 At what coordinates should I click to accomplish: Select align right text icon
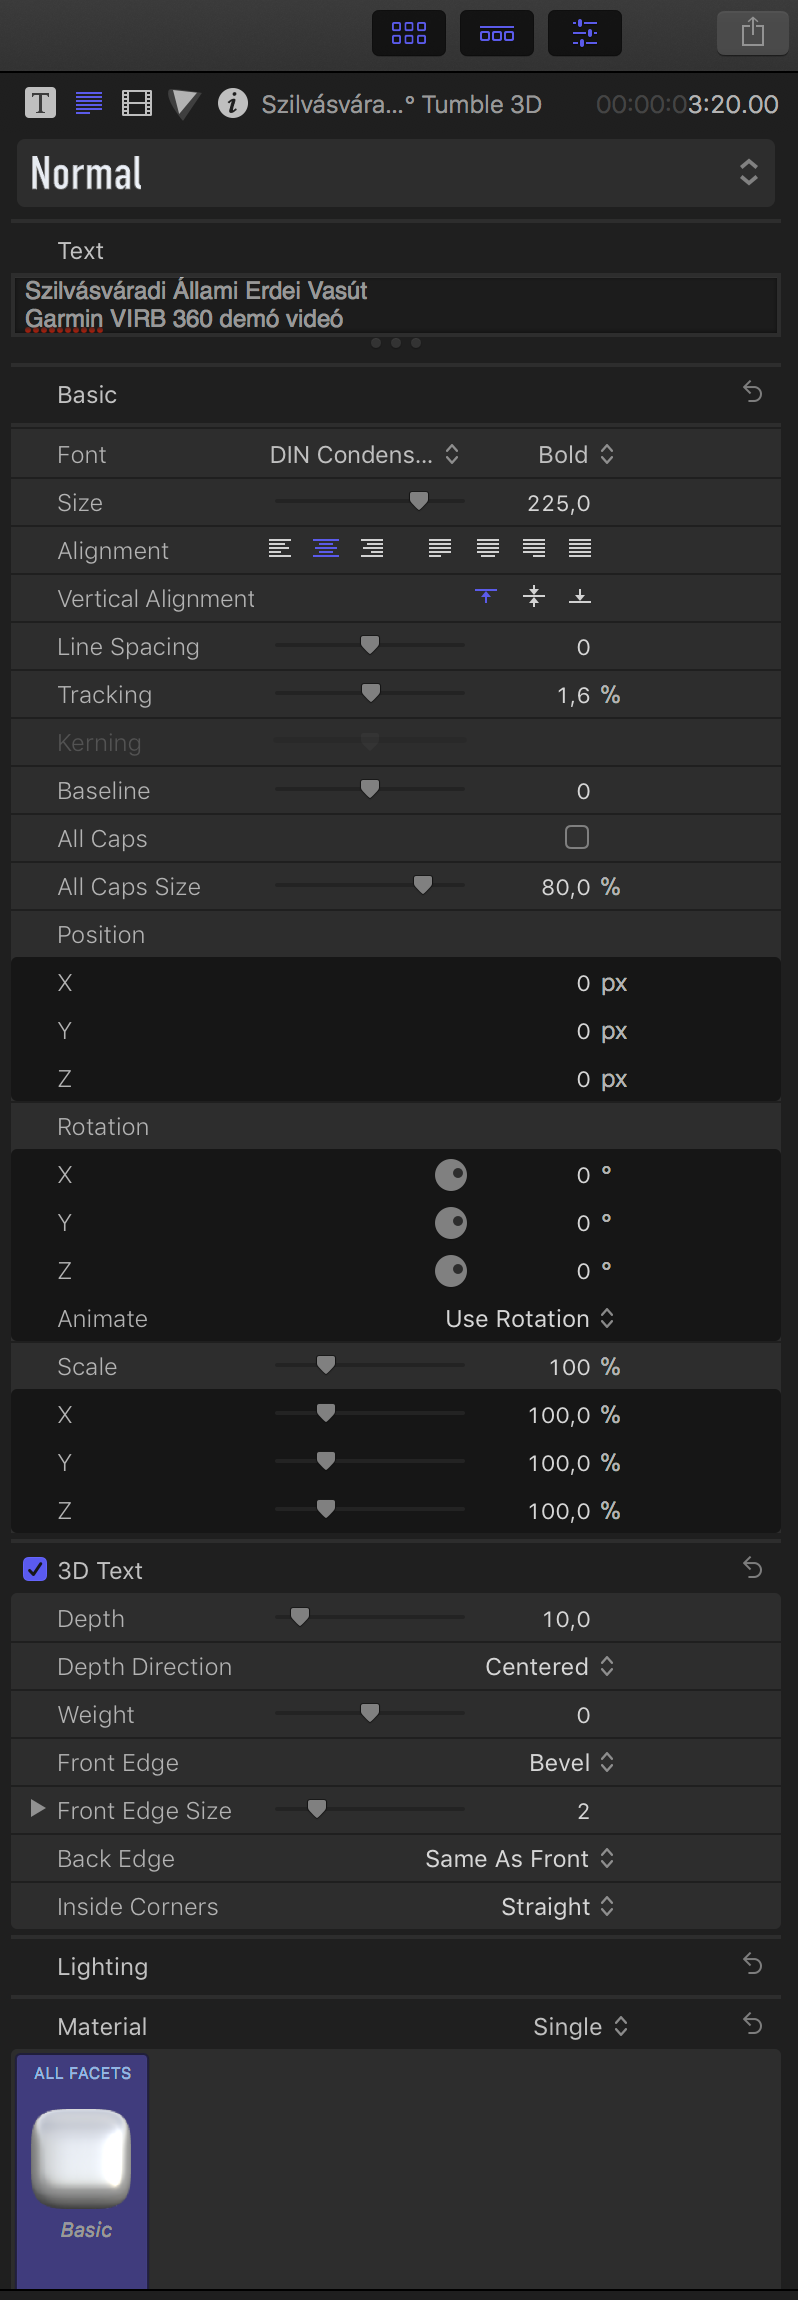372,548
